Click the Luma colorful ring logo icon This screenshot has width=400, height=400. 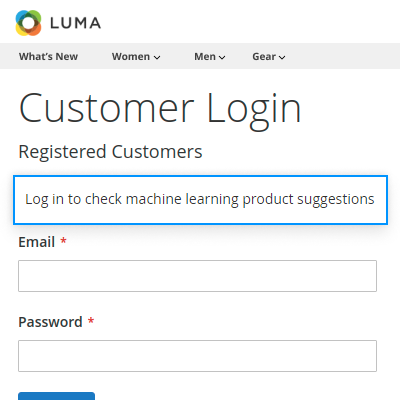click(x=28, y=23)
